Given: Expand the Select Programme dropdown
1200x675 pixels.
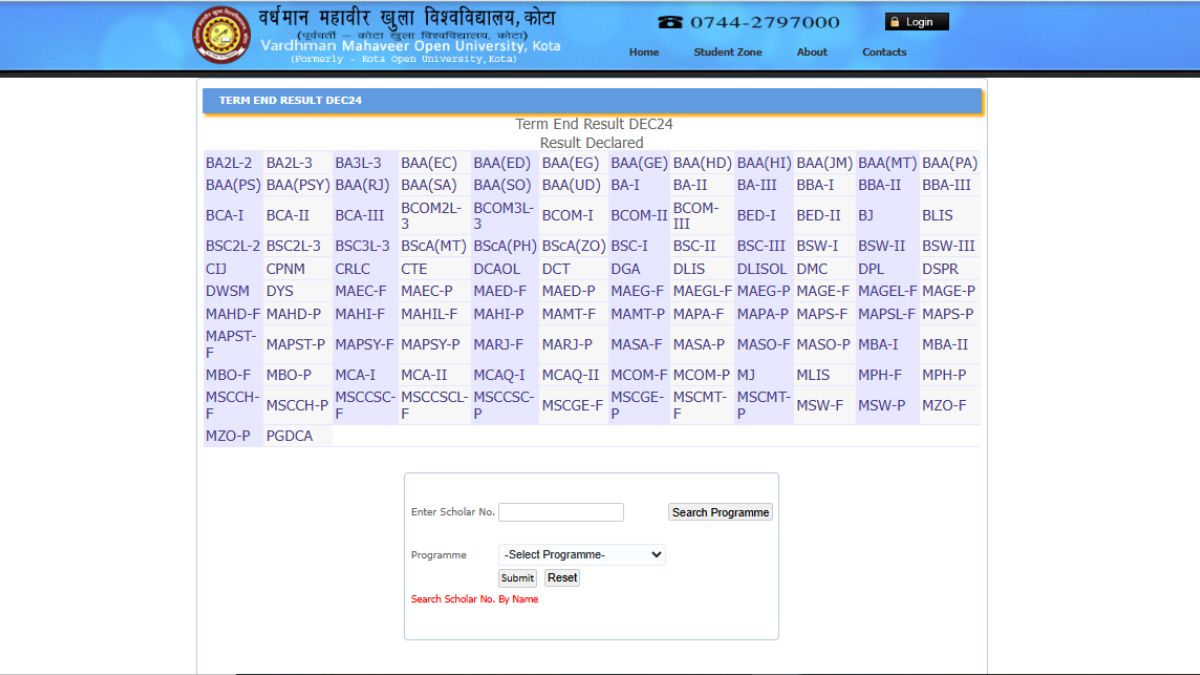Looking at the screenshot, I should 582,554.
